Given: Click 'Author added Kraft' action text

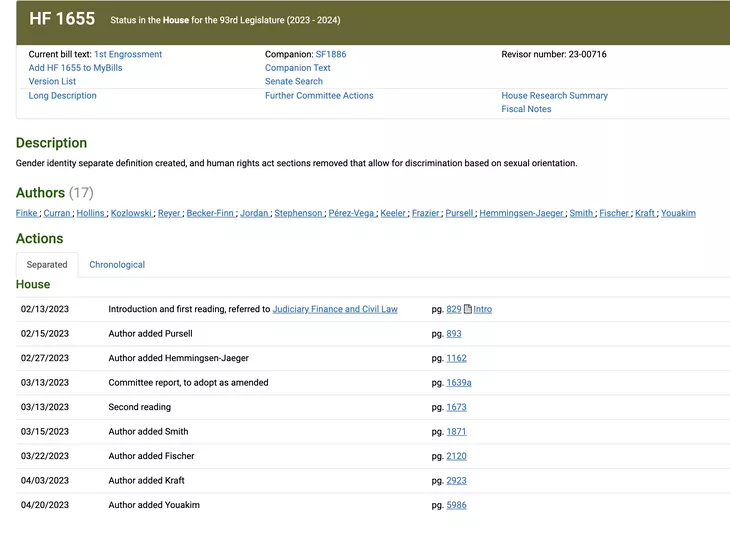Looking at the screenshot, I should click(146, 480).
